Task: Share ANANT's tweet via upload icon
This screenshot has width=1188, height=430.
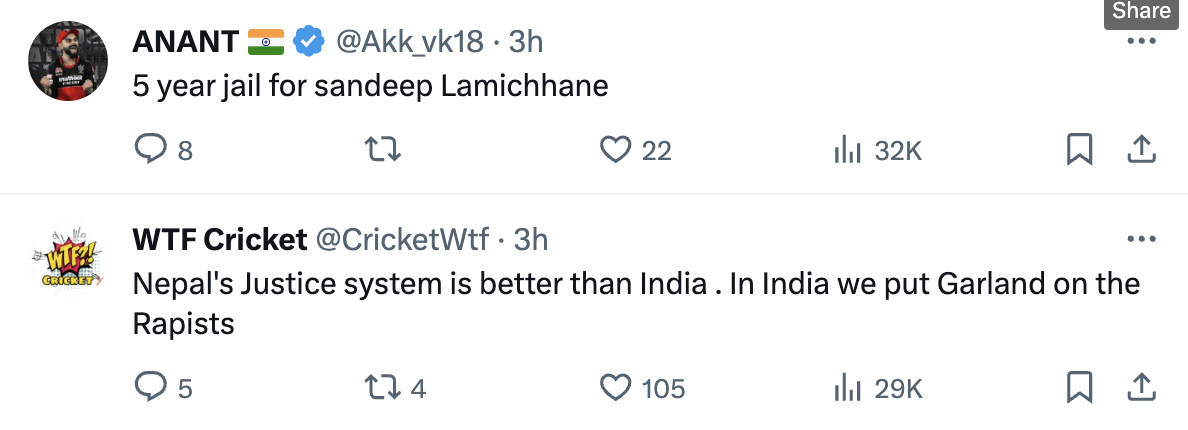Action: click(x=1141, y=150)
